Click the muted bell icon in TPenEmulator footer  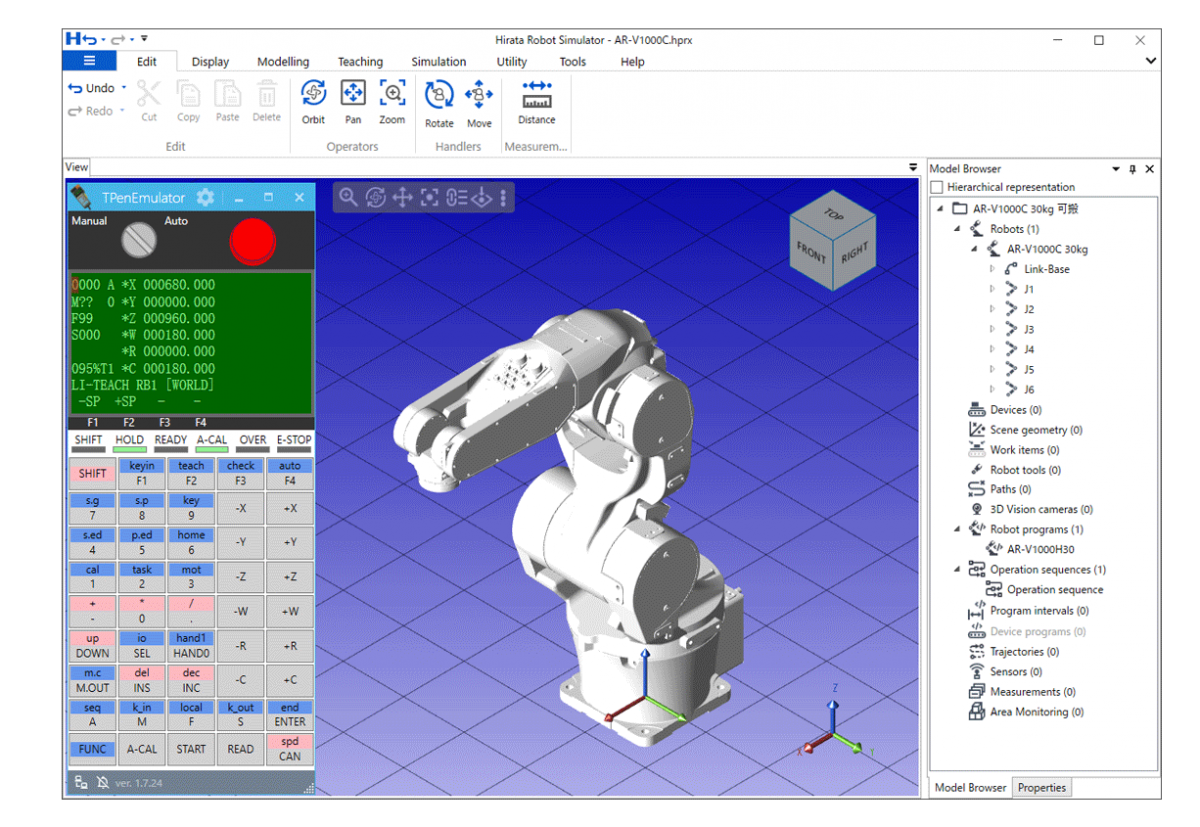[x=103, y=782]
